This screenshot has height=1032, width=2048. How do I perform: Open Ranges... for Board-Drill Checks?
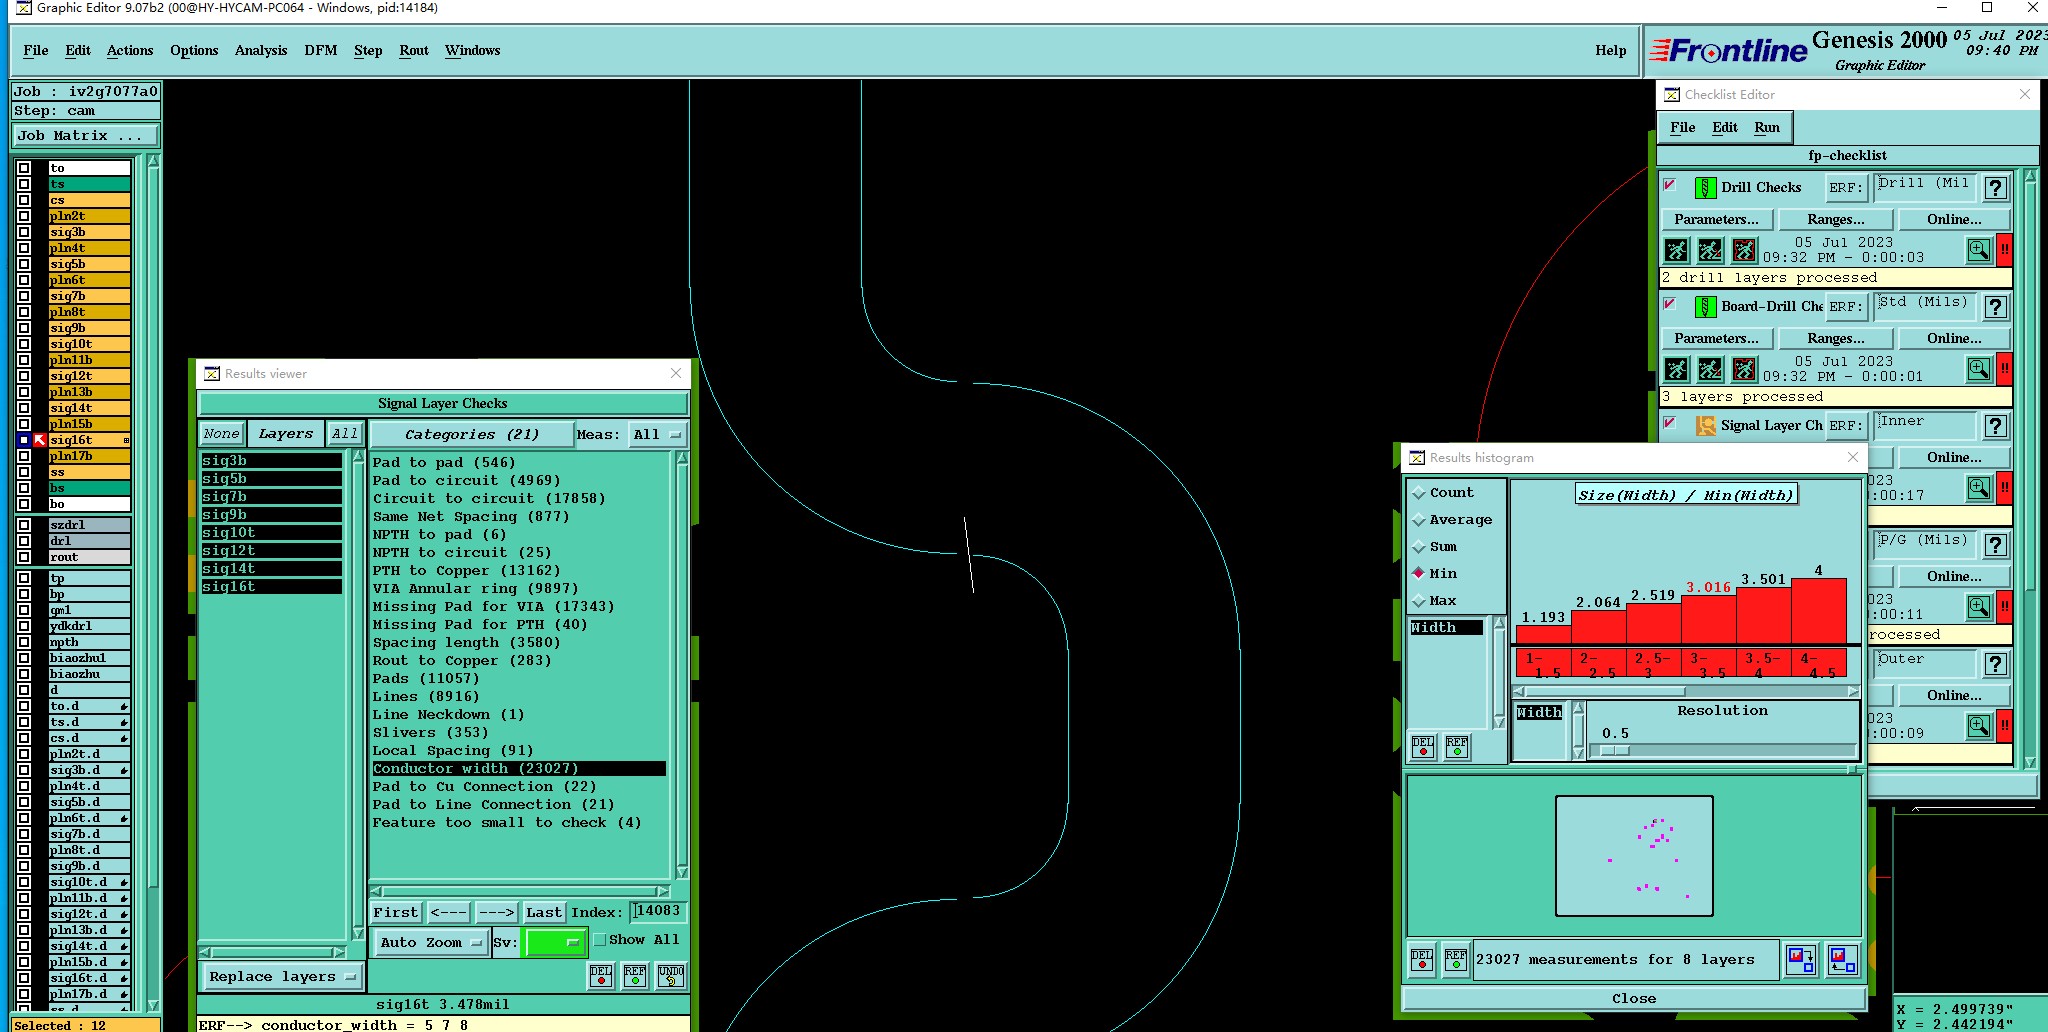[x=1836, y=338]
